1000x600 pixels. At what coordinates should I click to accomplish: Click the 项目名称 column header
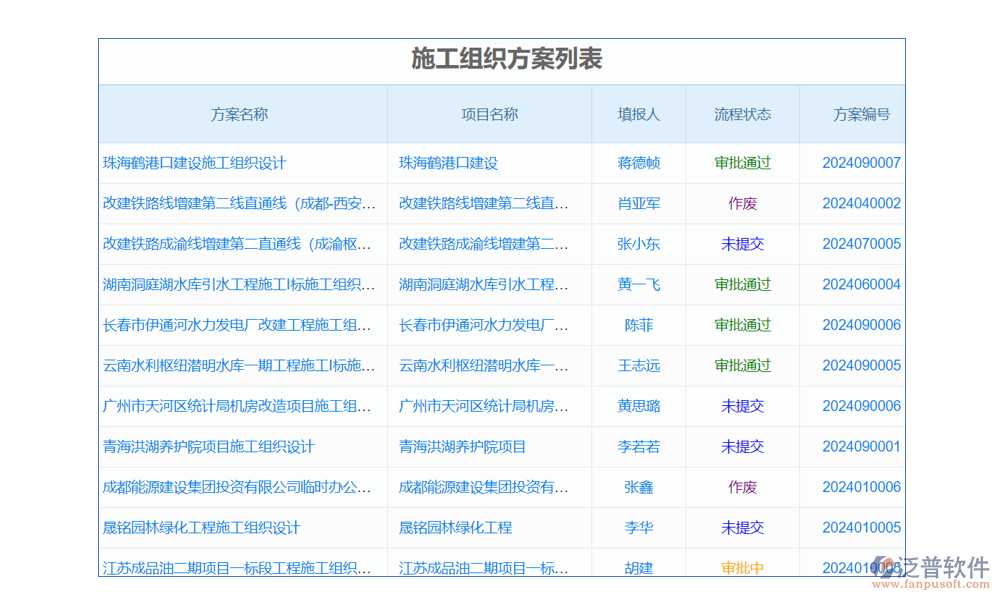click(x=489, y=114)
